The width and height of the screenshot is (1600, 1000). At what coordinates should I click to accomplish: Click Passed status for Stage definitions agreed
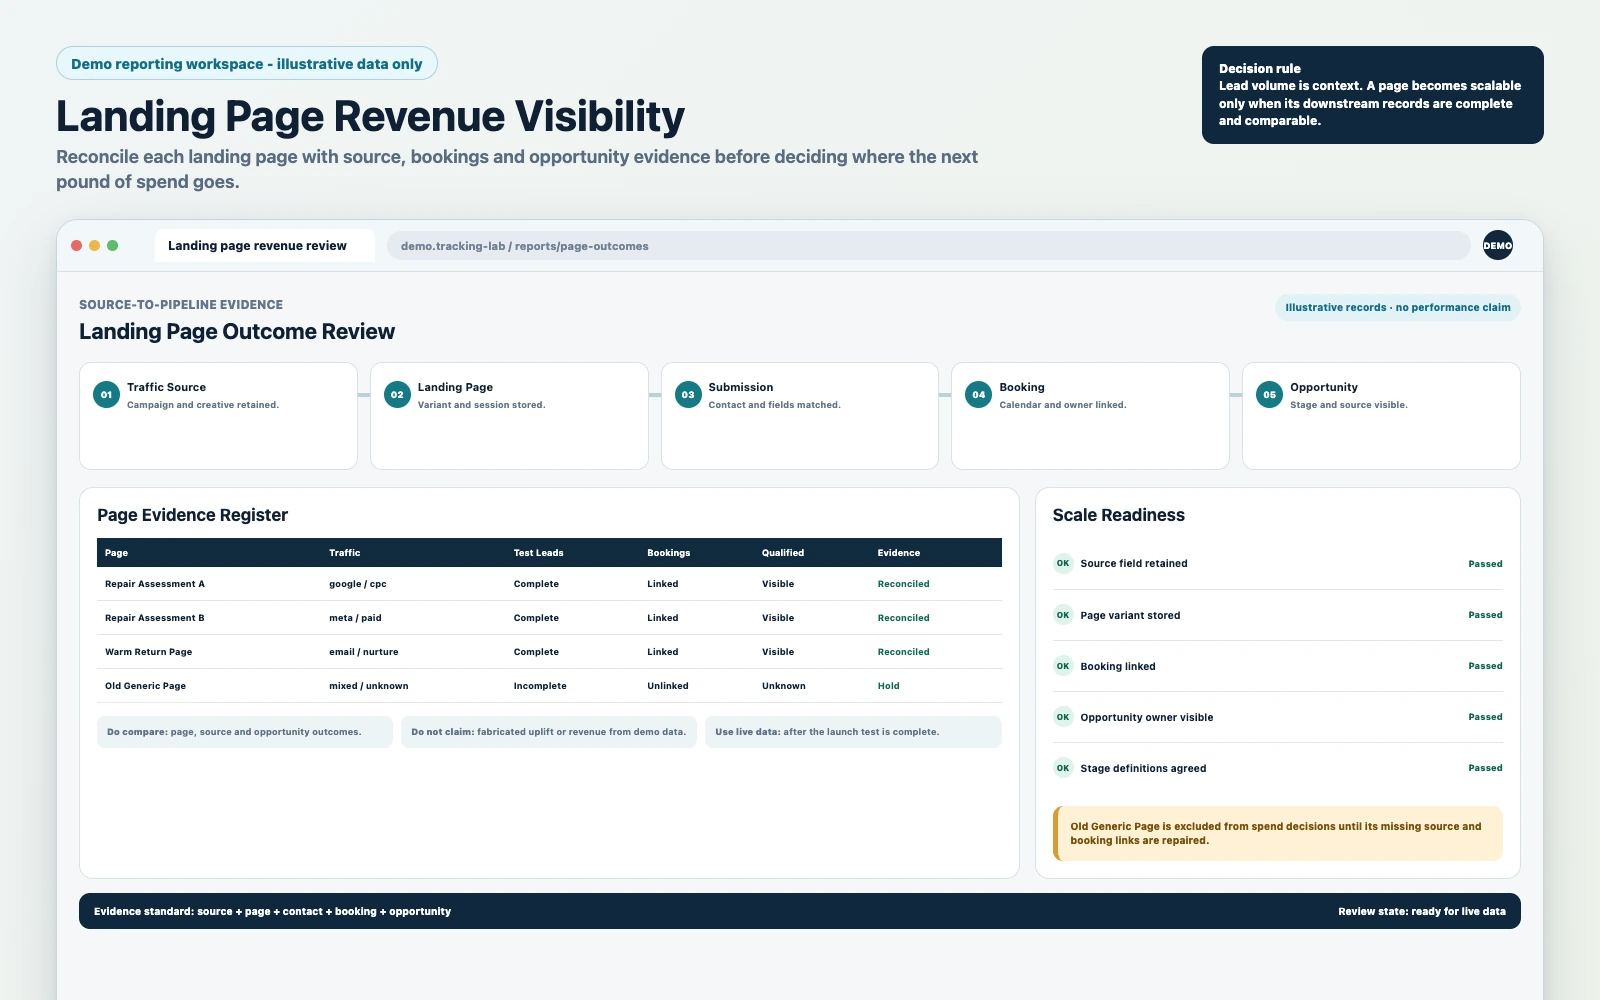click(1485, 768)
